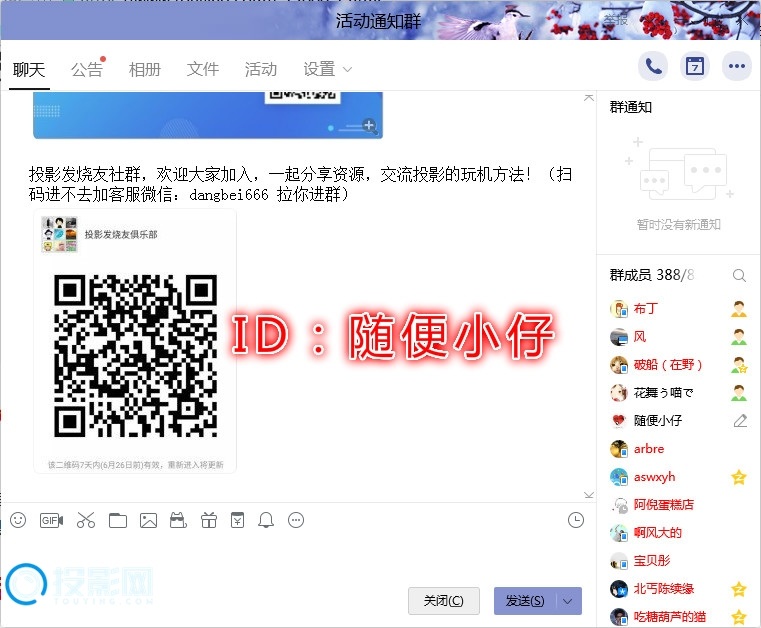Click star badge next to aswxyh
Screen dimensions: 761x628
coord(739,477)
